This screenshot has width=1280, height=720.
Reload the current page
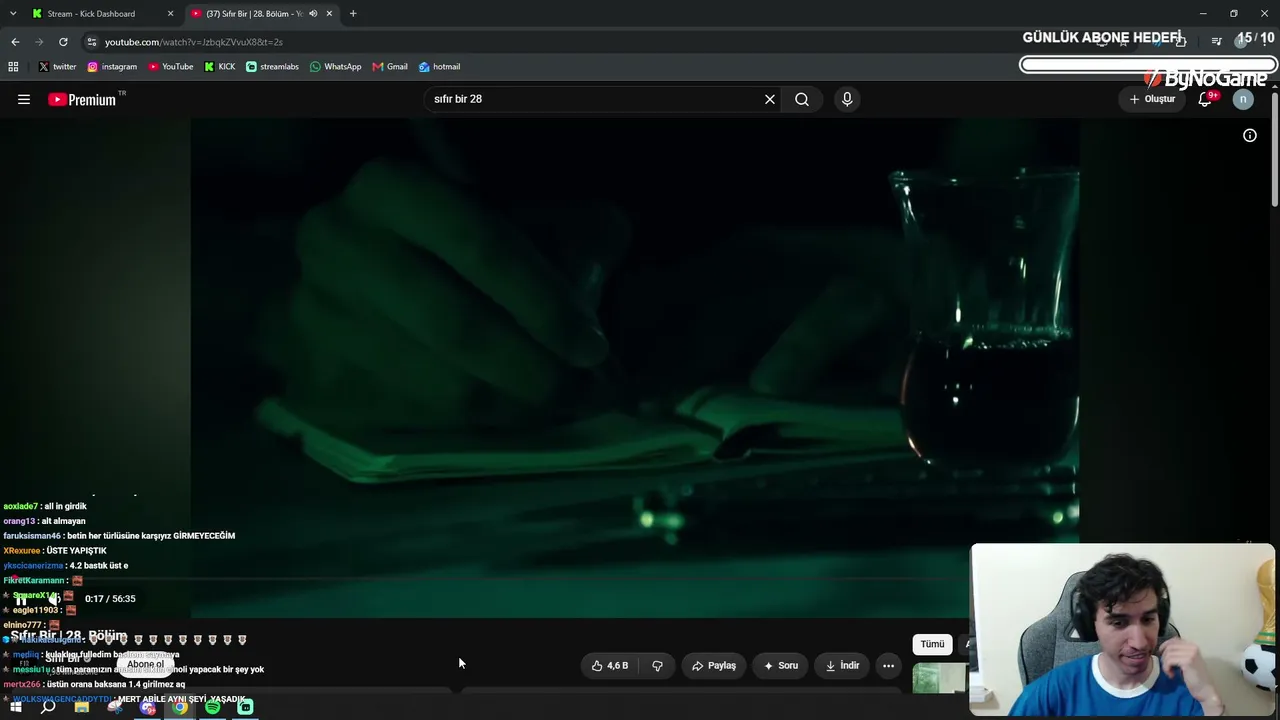click(x=63, y=42)
